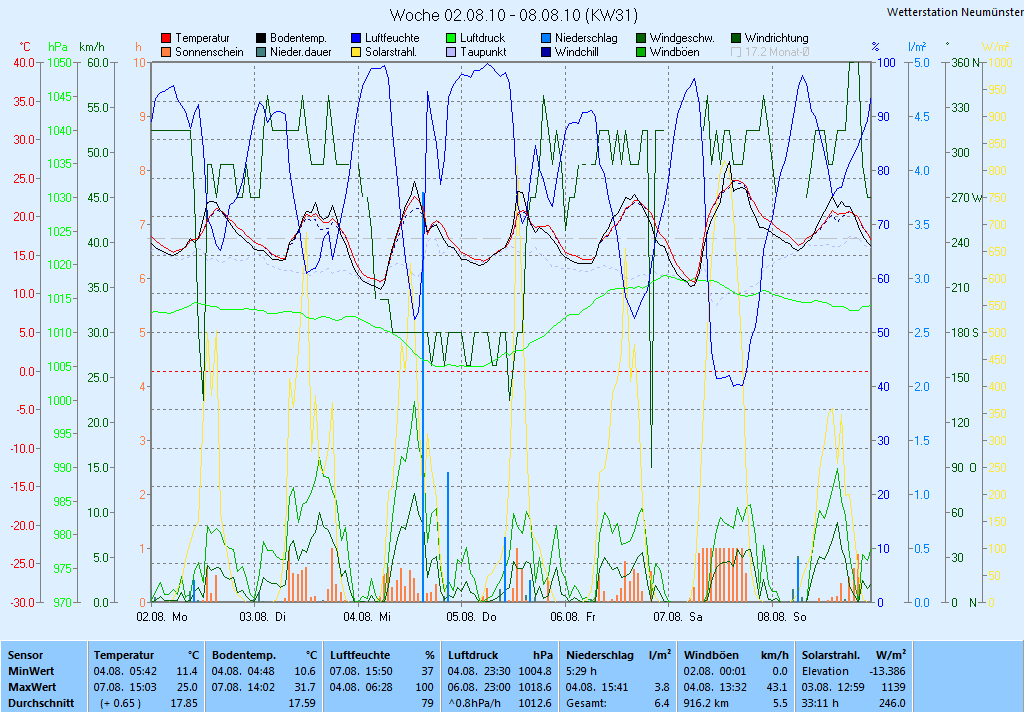Click the orange Sonnenschein legend swatch
Image resolution: width=1024 pixels, height=712 pixels.
click(167, 52)
